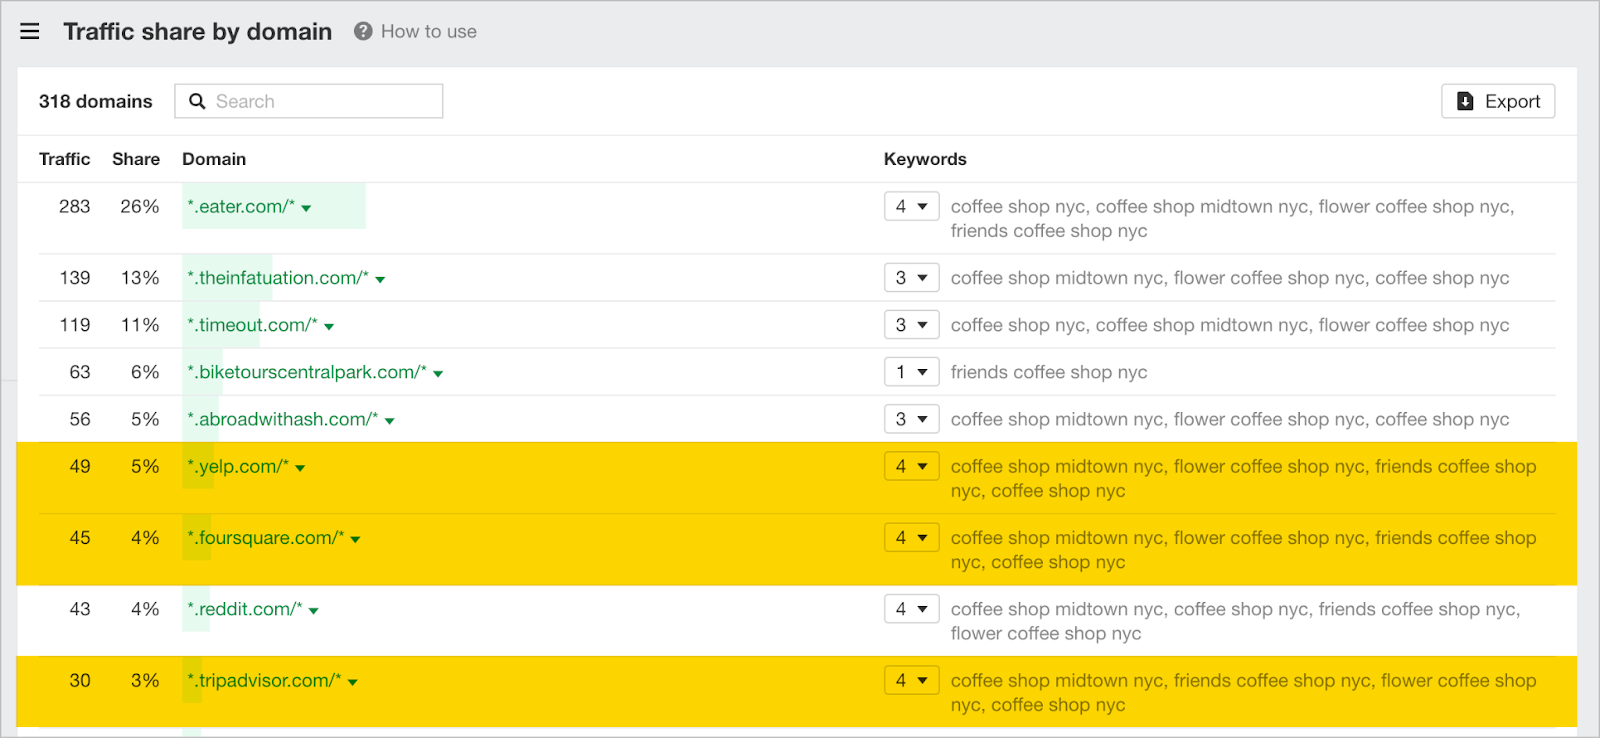The image size is (1600, 738).
Task: Select the traffic value 139
Action: pos(75,278)
